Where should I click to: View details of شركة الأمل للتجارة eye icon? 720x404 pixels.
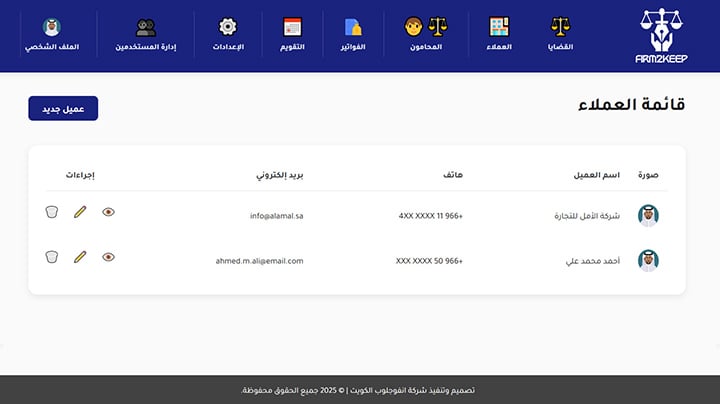point(108,212)
